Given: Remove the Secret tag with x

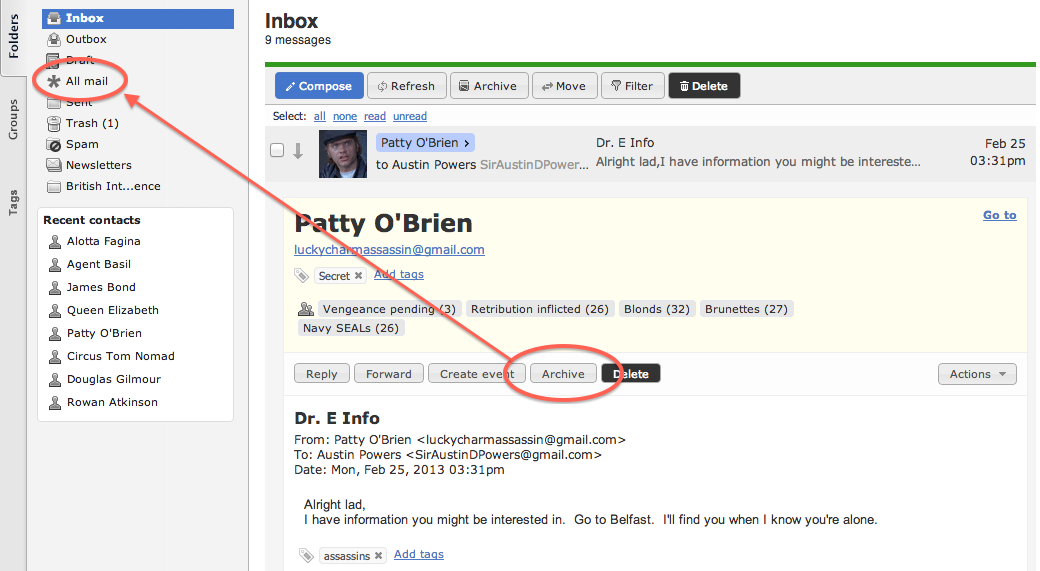Looking at the screenshot, I should tap(358, 276).
